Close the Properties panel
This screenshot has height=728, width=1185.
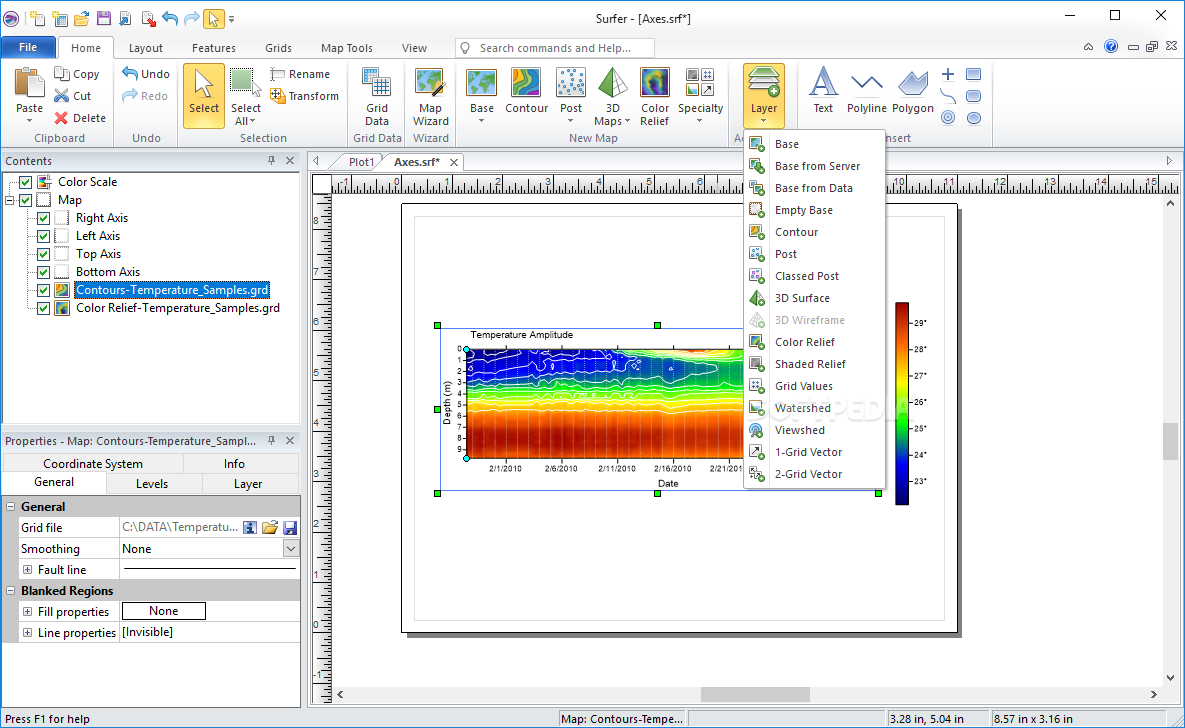[x=289, y=440]
